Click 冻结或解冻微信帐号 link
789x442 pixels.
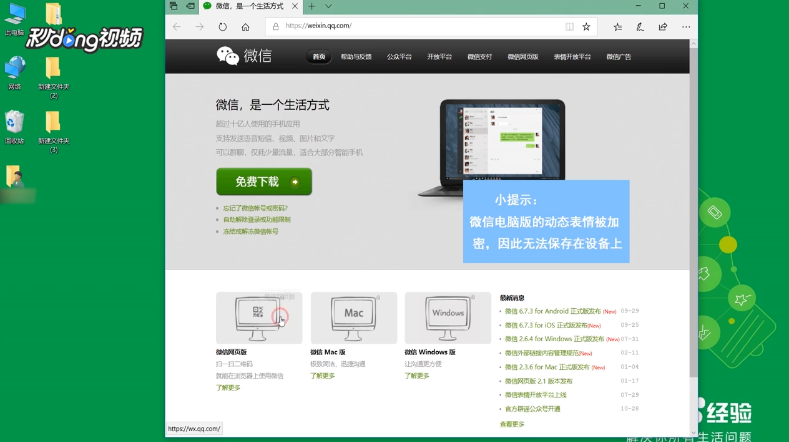coord(251,232)
